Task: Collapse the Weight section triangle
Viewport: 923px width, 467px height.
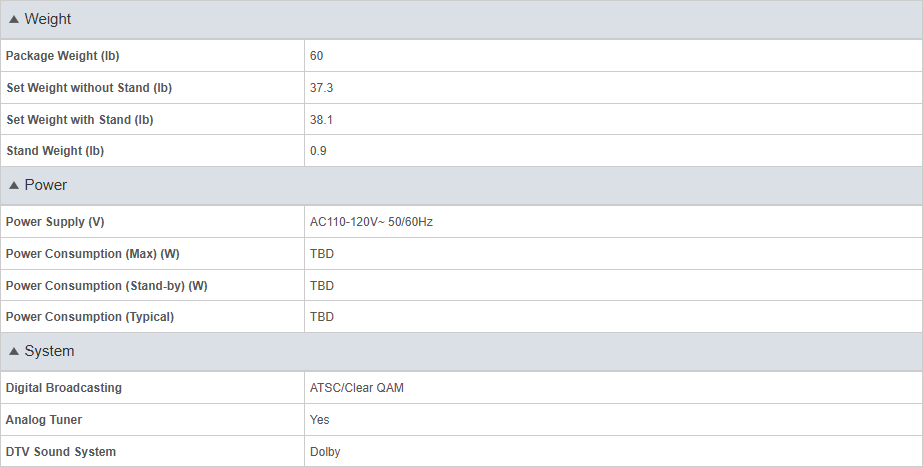Action: (x=14, y=19)
